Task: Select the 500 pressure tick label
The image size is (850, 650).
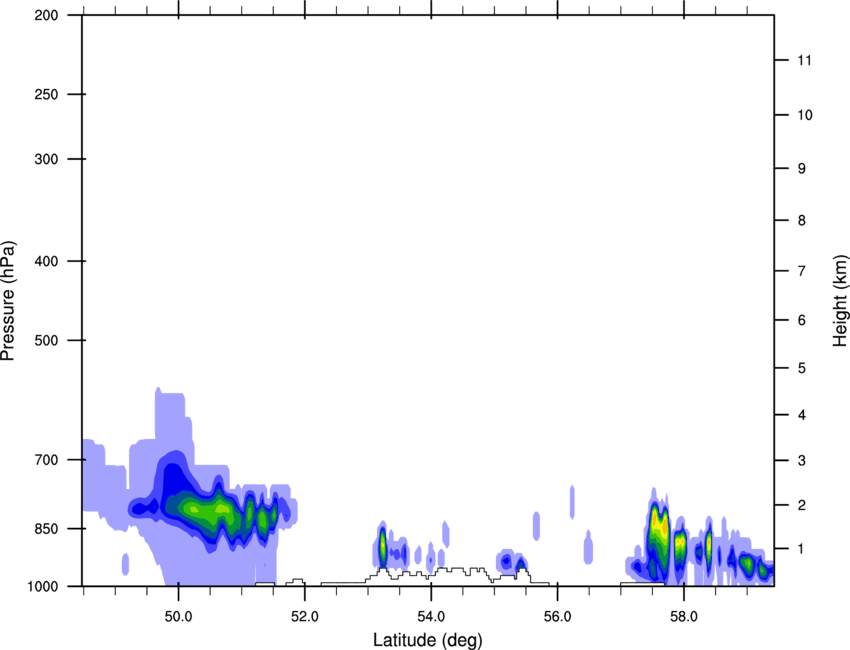Action: pos(47,340)
